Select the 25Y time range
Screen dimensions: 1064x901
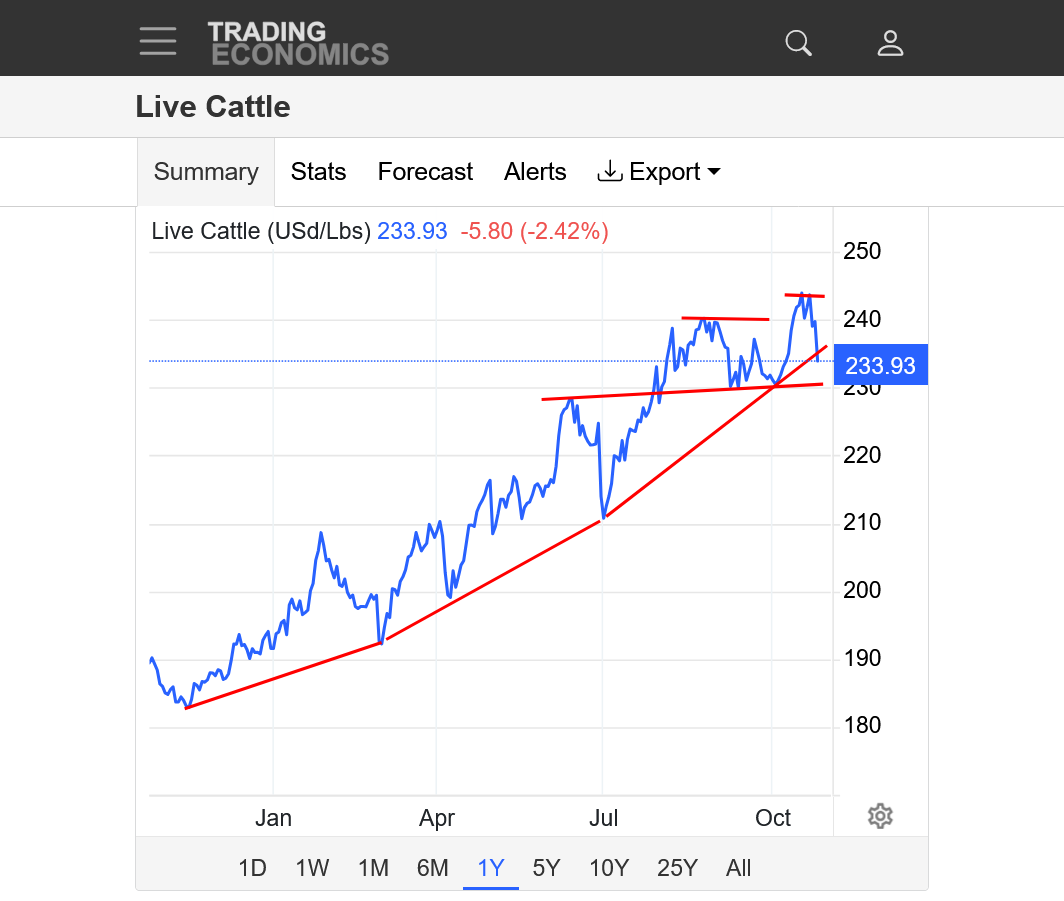[x=677, y=868]
